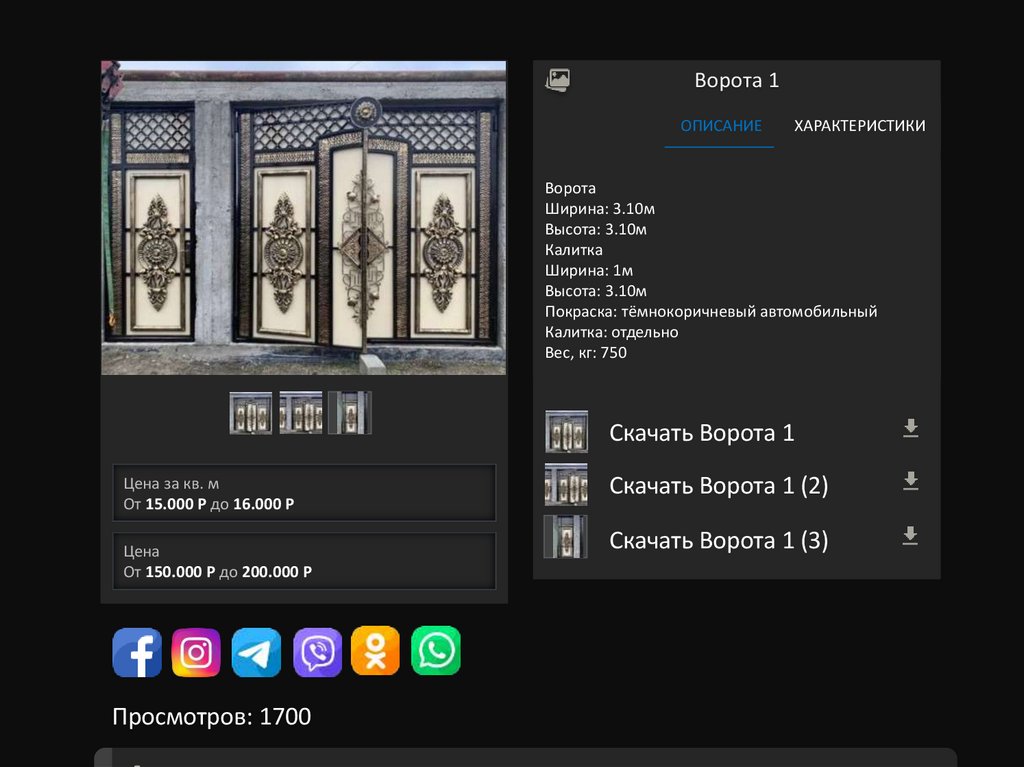Click preview image next to Скачать Ворота 1 (3)
Viewport: 1024px width, 767px height.
565,537
